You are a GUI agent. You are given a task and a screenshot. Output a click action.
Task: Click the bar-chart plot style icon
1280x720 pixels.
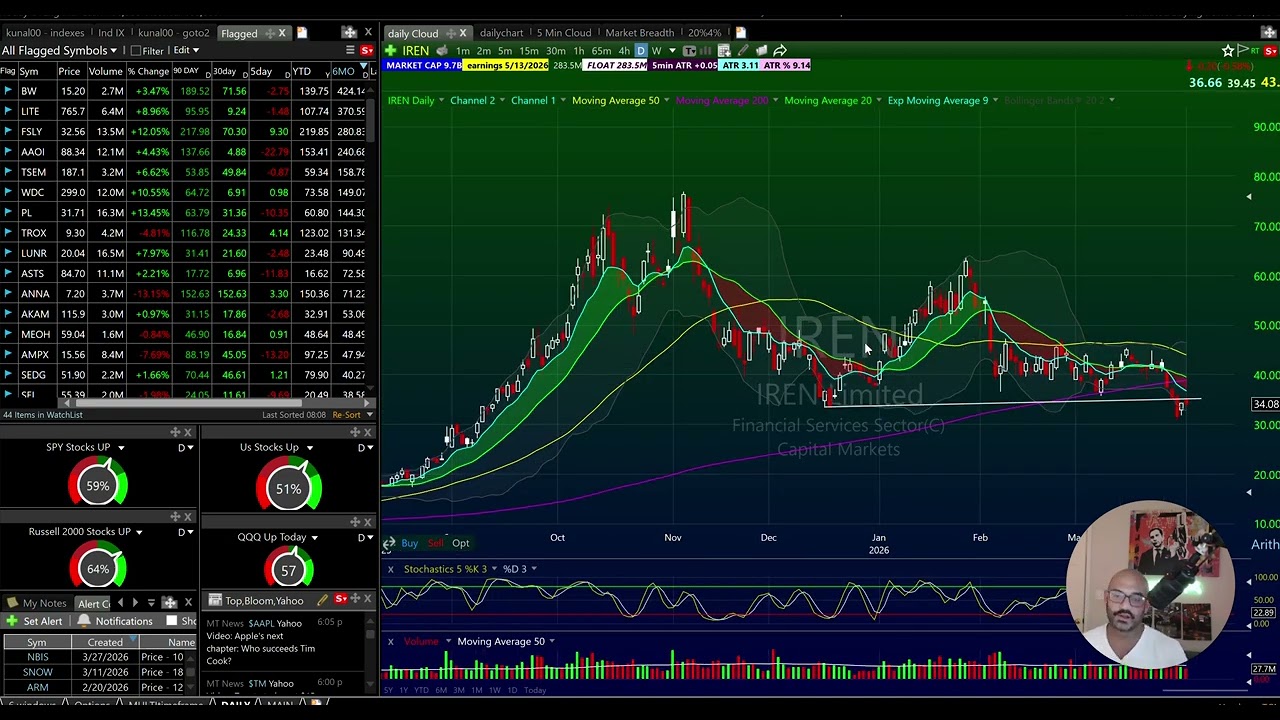tap(707, 50)
